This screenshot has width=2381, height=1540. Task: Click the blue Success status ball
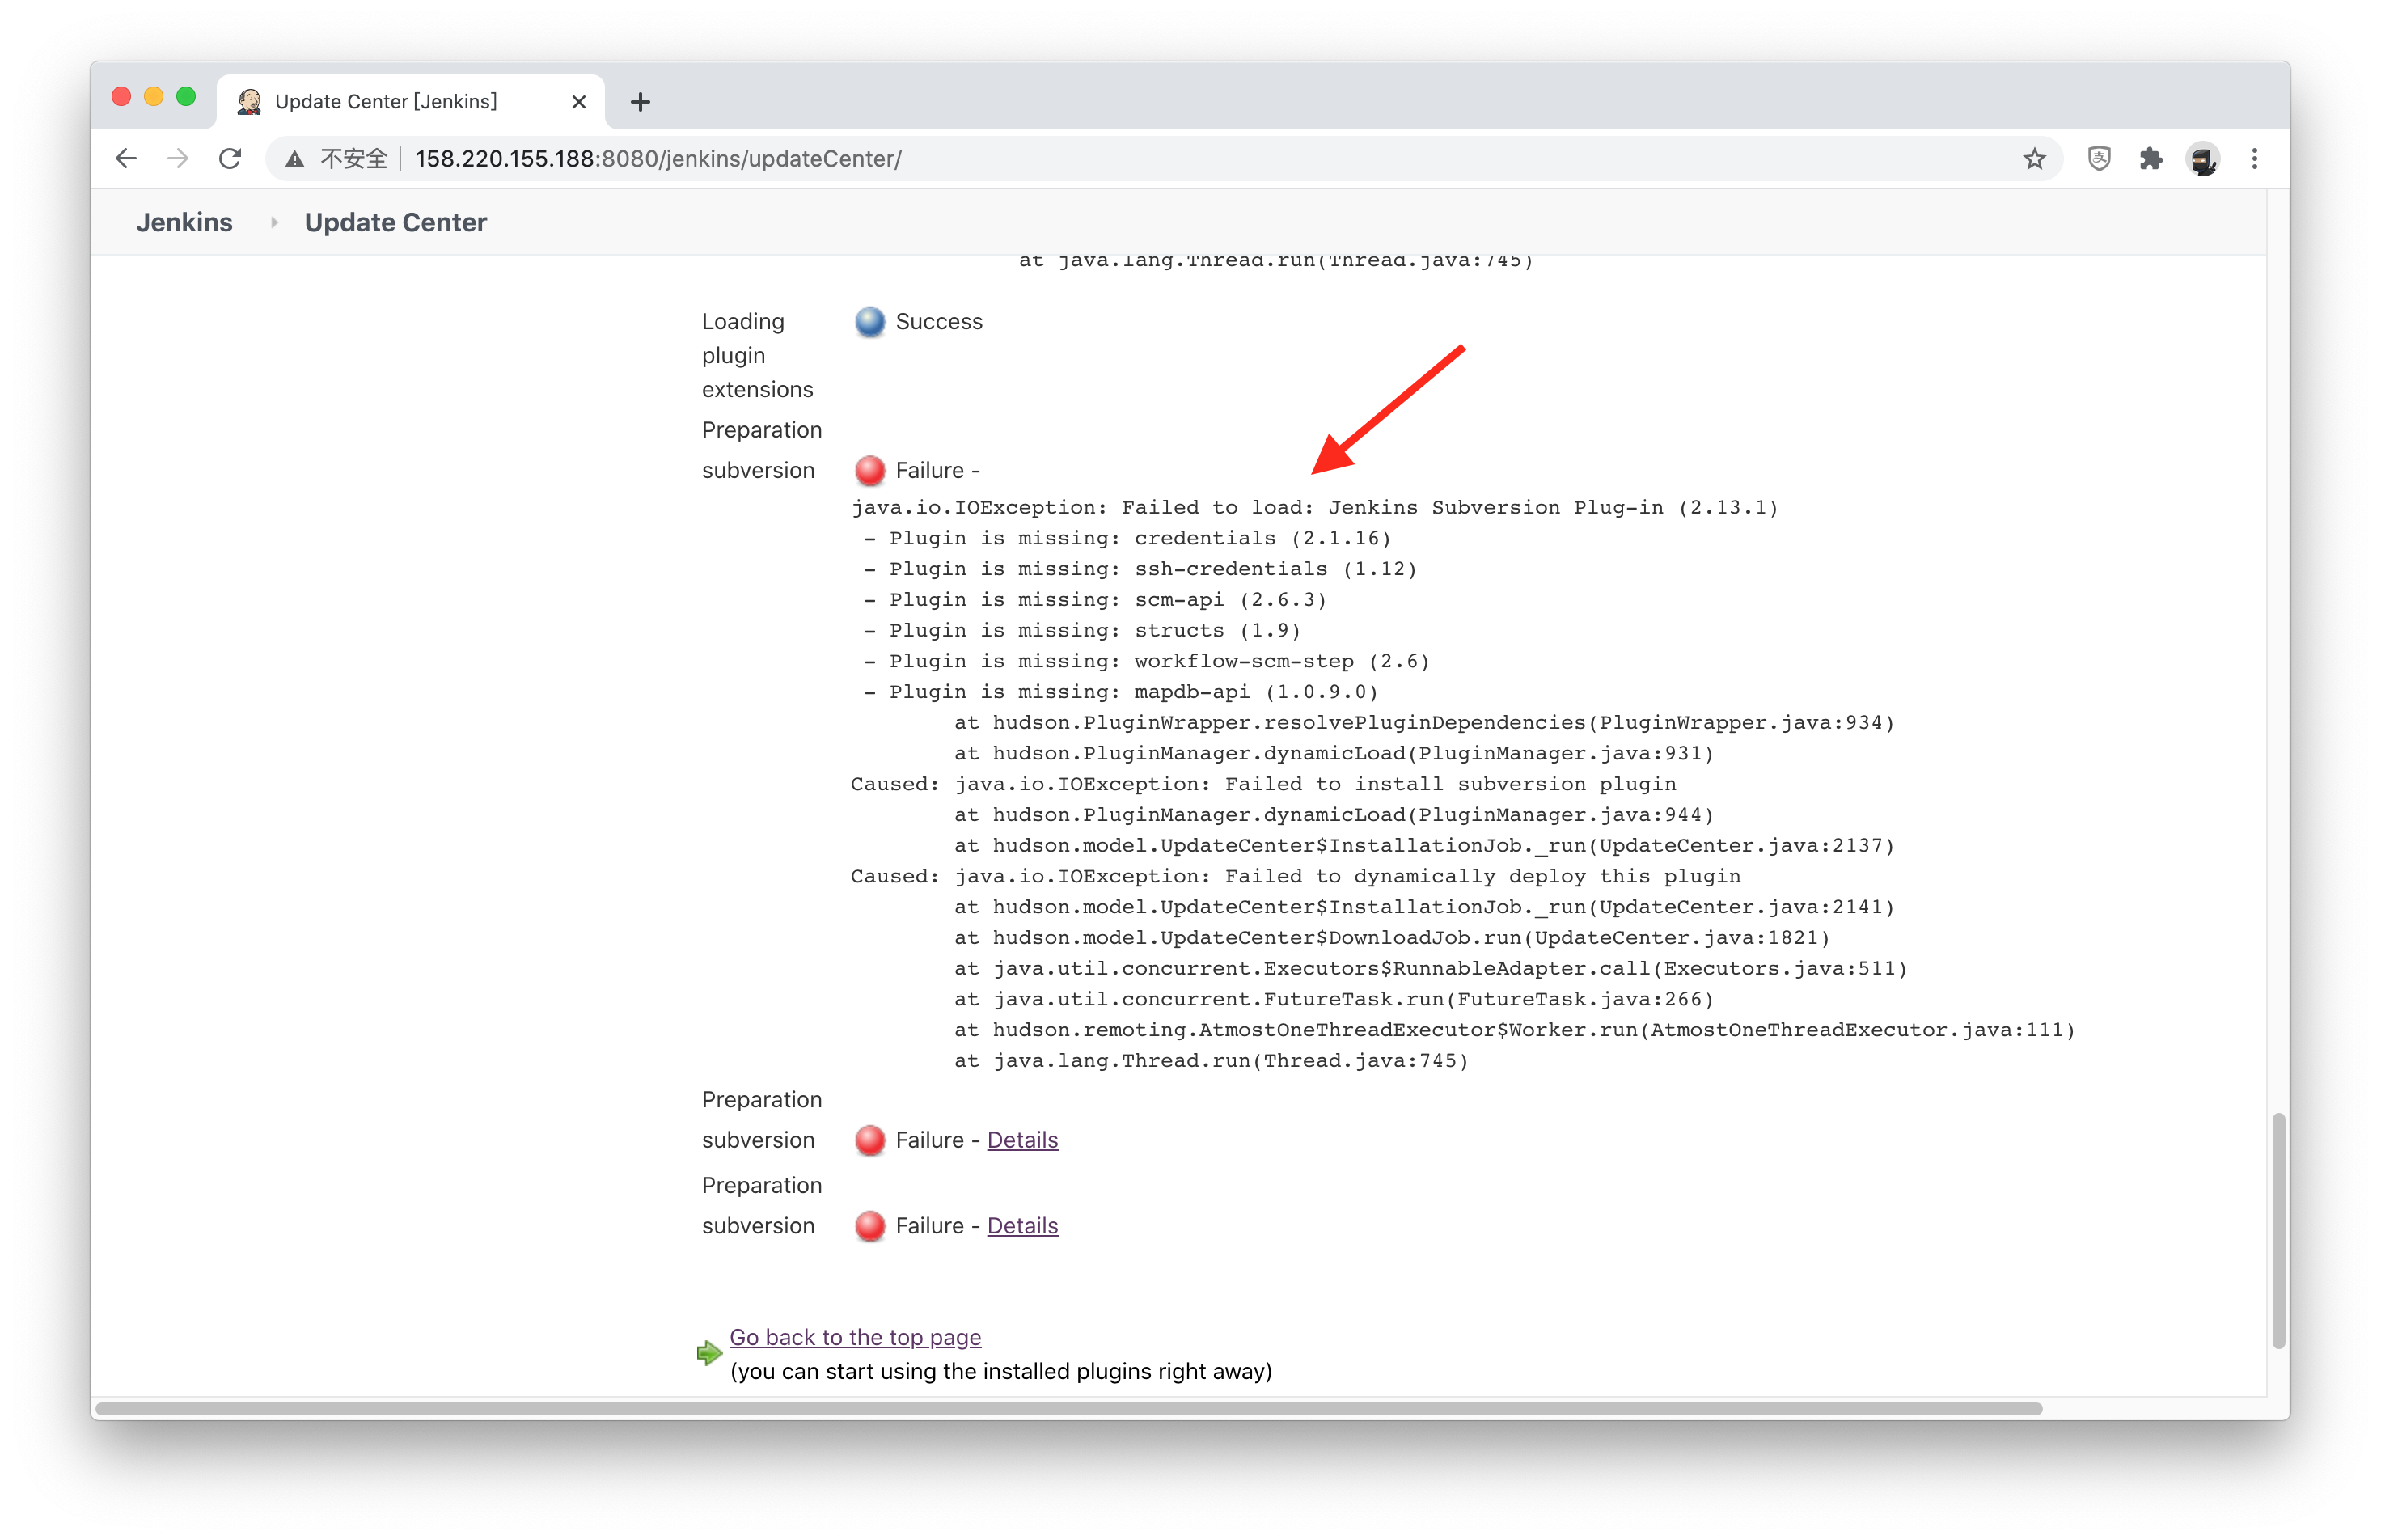pyautogui.click(x=869, y=321)
